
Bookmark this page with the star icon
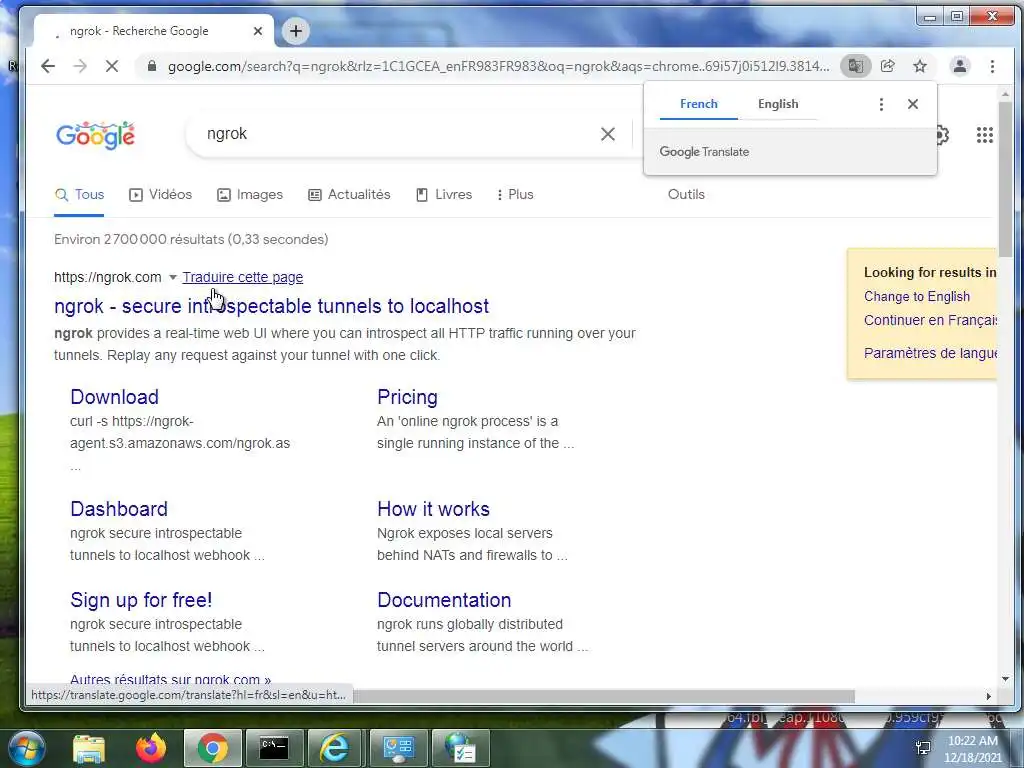pos(920,66)
